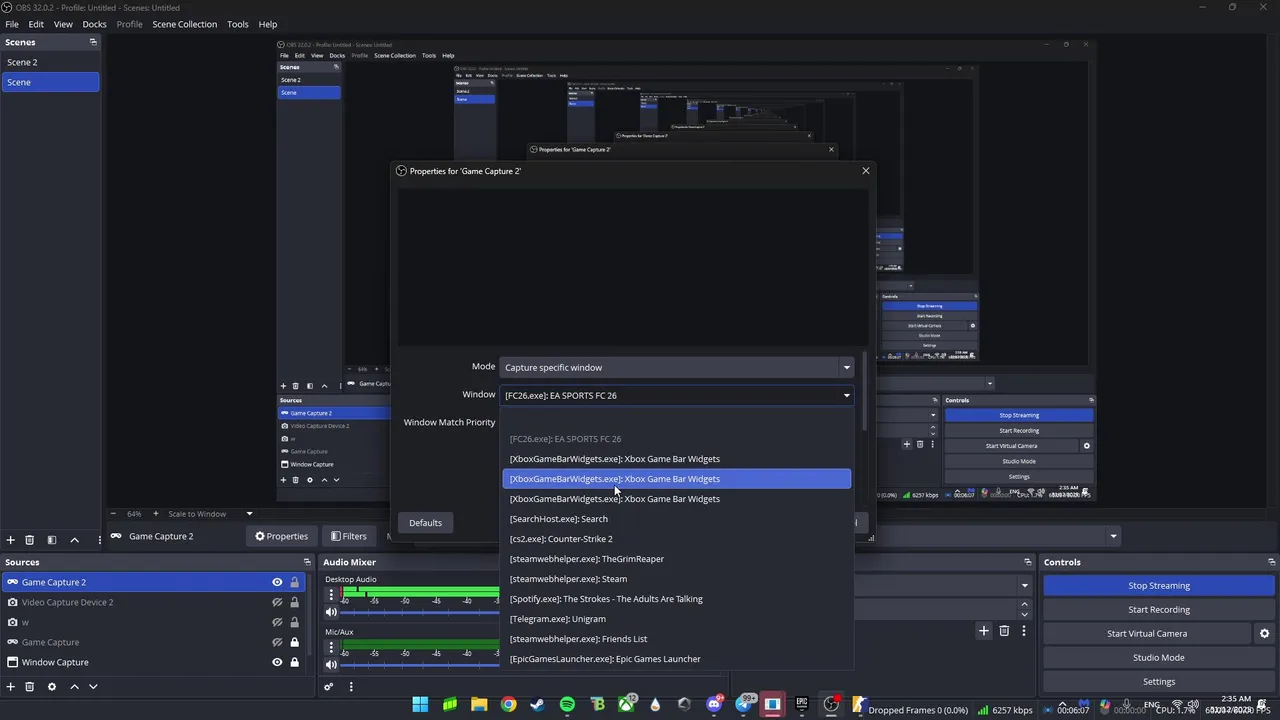Open the Scene Collection menu

click(184, 24)
